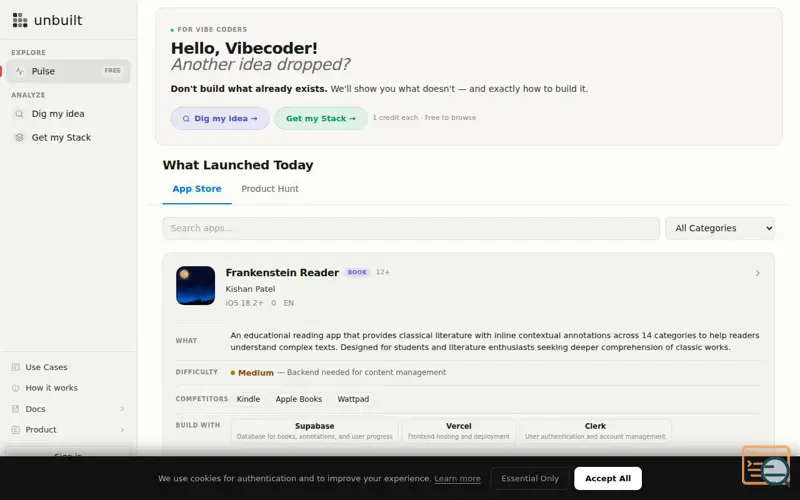Focus the Search apps input field
Screen dimensions: 800x500
tap(410, 228)
